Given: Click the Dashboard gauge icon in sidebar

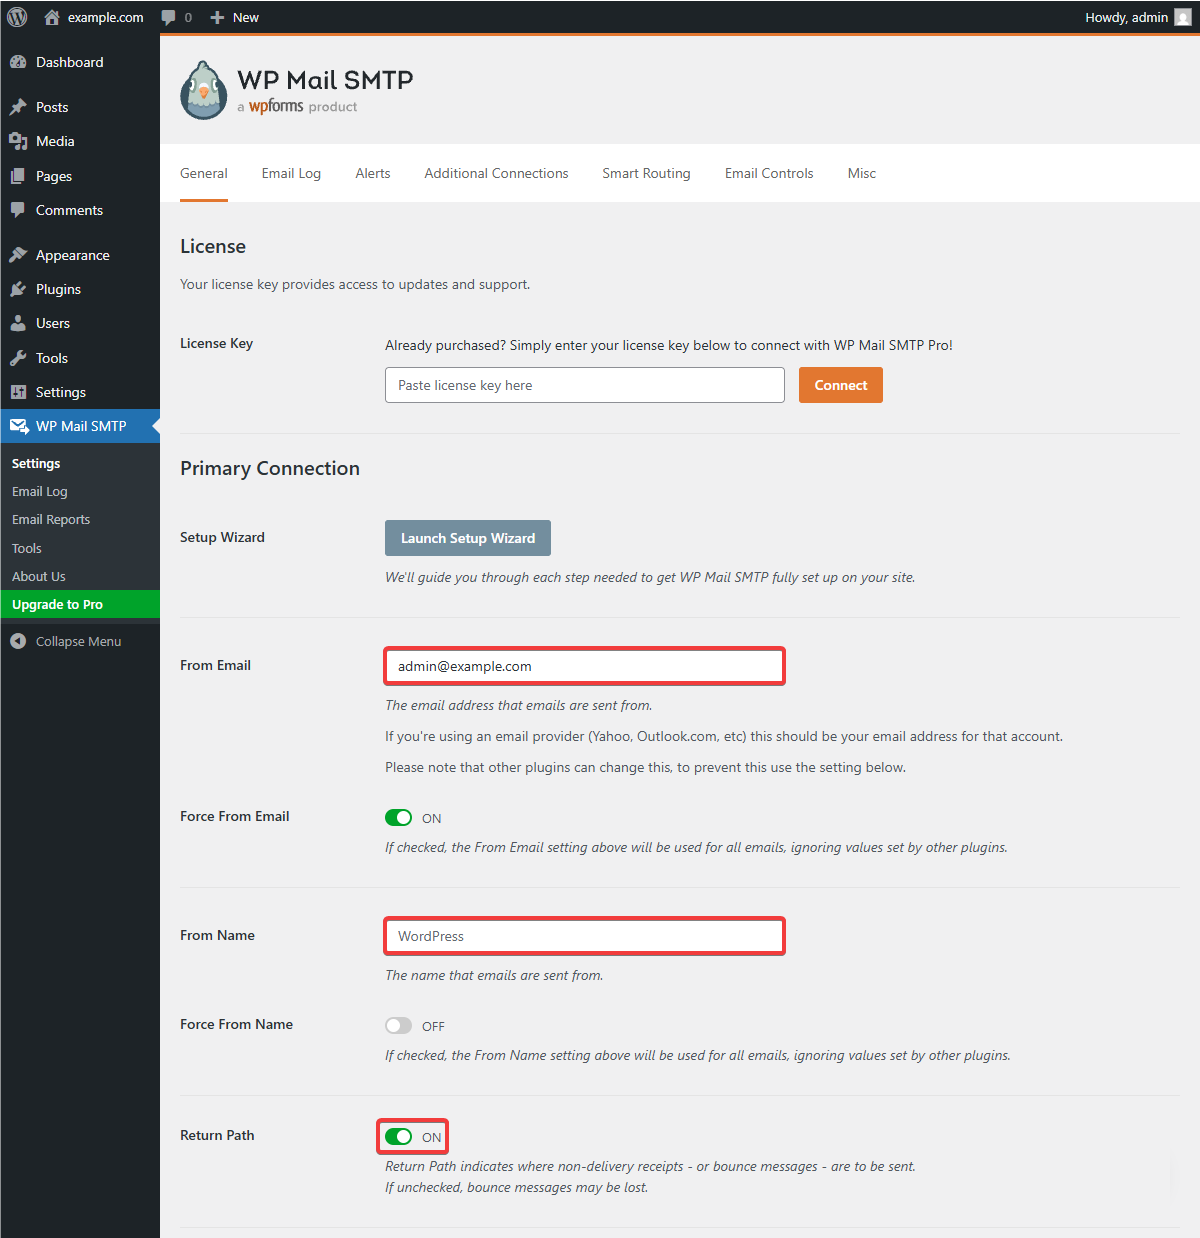Looking at the screenshot, I should tap(18, 62).
